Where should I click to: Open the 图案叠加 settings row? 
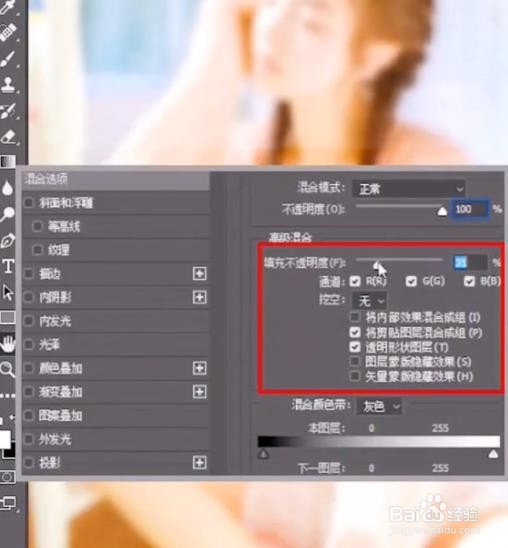click(115, 416)
